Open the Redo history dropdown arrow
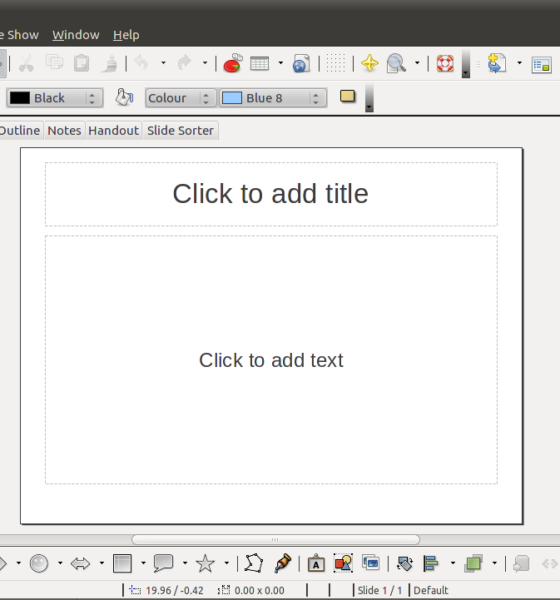 click(x=205, y=63)
